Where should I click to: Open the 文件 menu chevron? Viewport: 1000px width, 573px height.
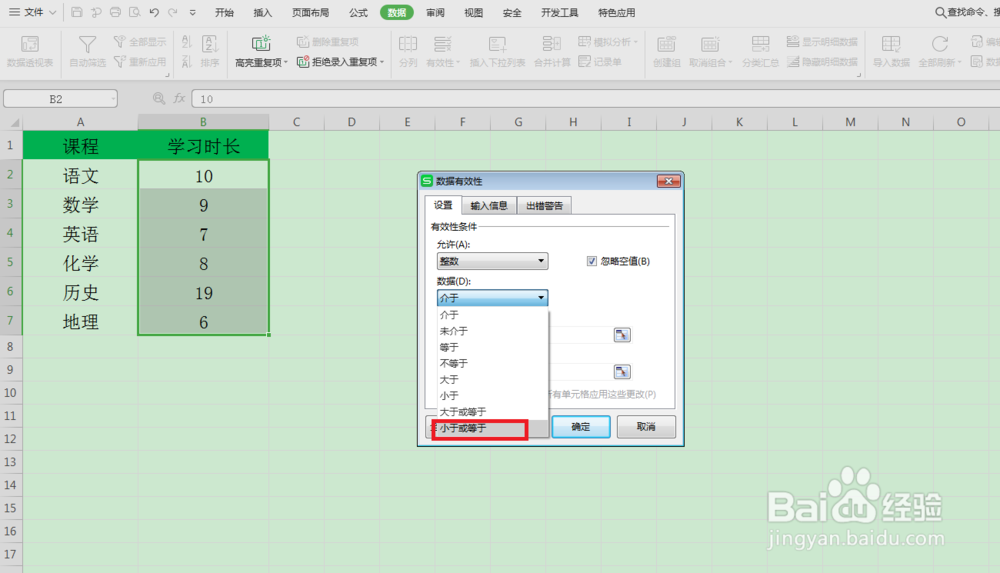pos(53,12)
